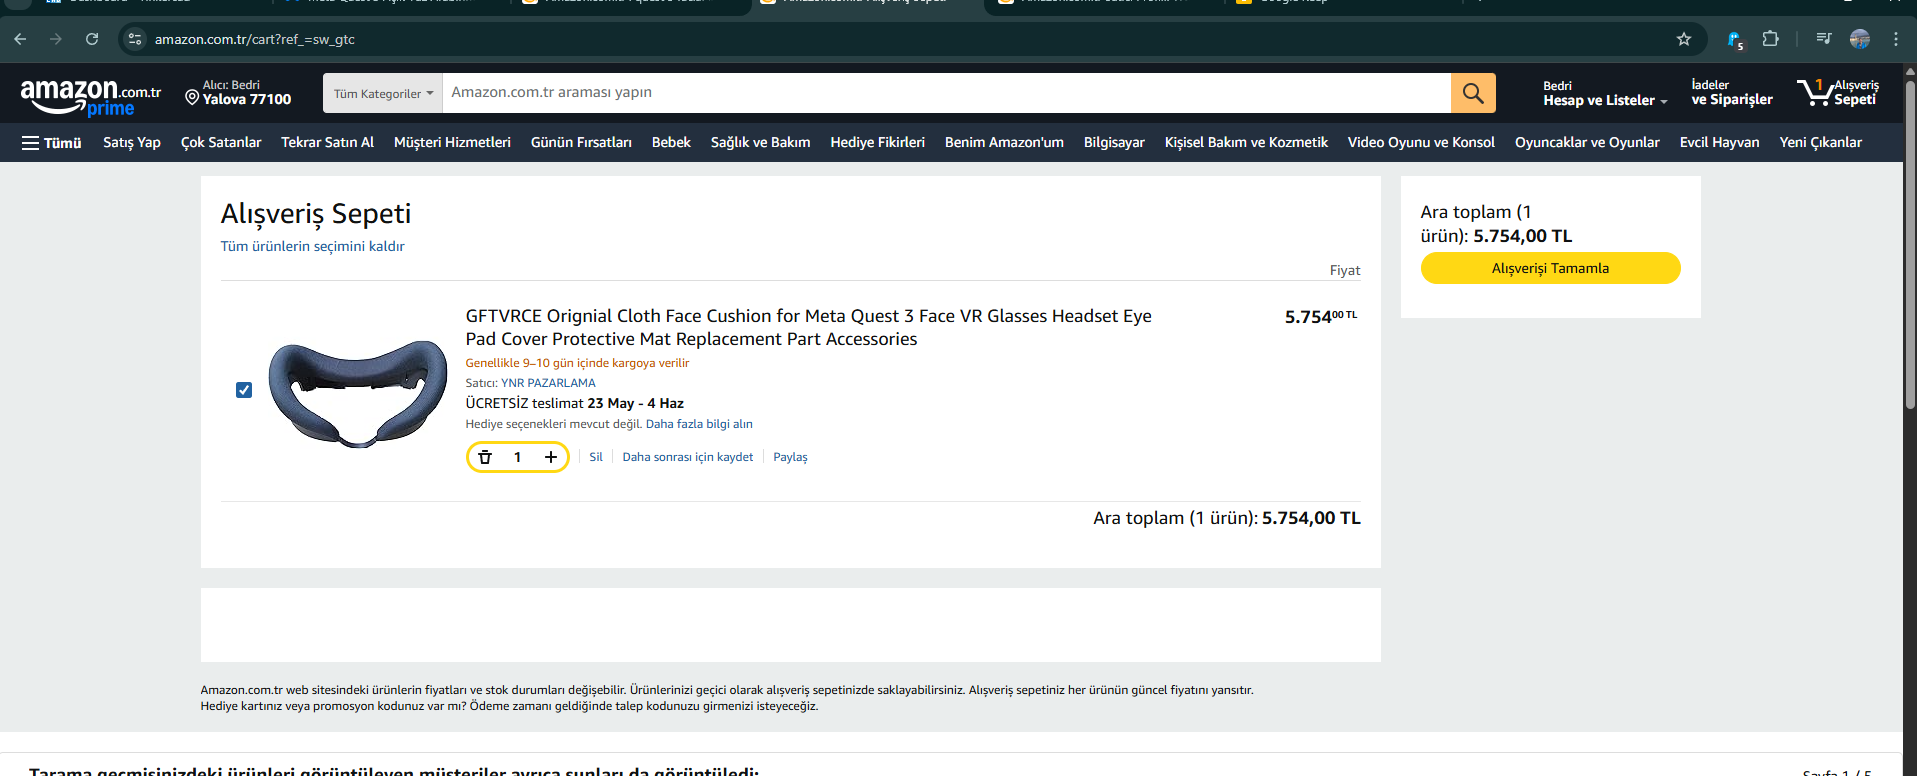Viewport: 1917px width, 776px height.
Task: Click the browser forward arrow
Action: coord(56,39)
